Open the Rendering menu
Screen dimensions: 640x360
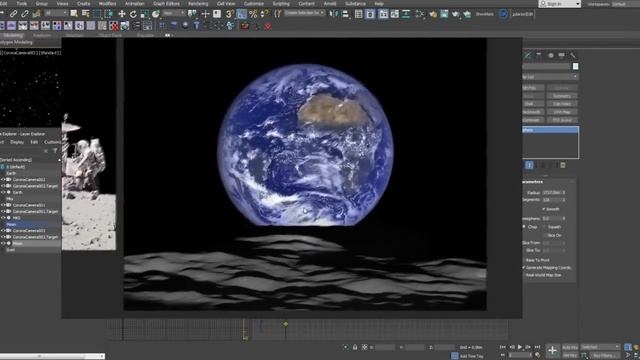(198, 4)
